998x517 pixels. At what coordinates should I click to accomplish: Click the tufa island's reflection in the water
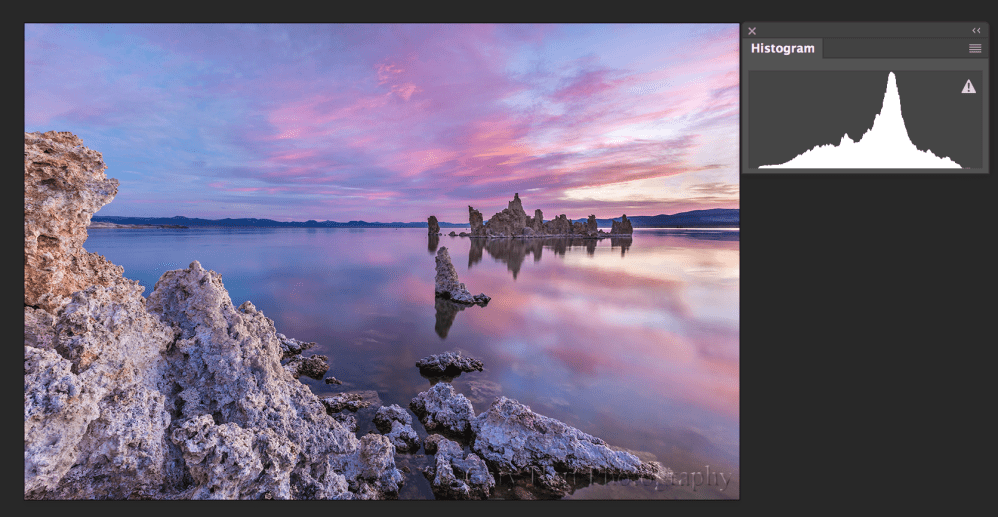click(520, 252)
